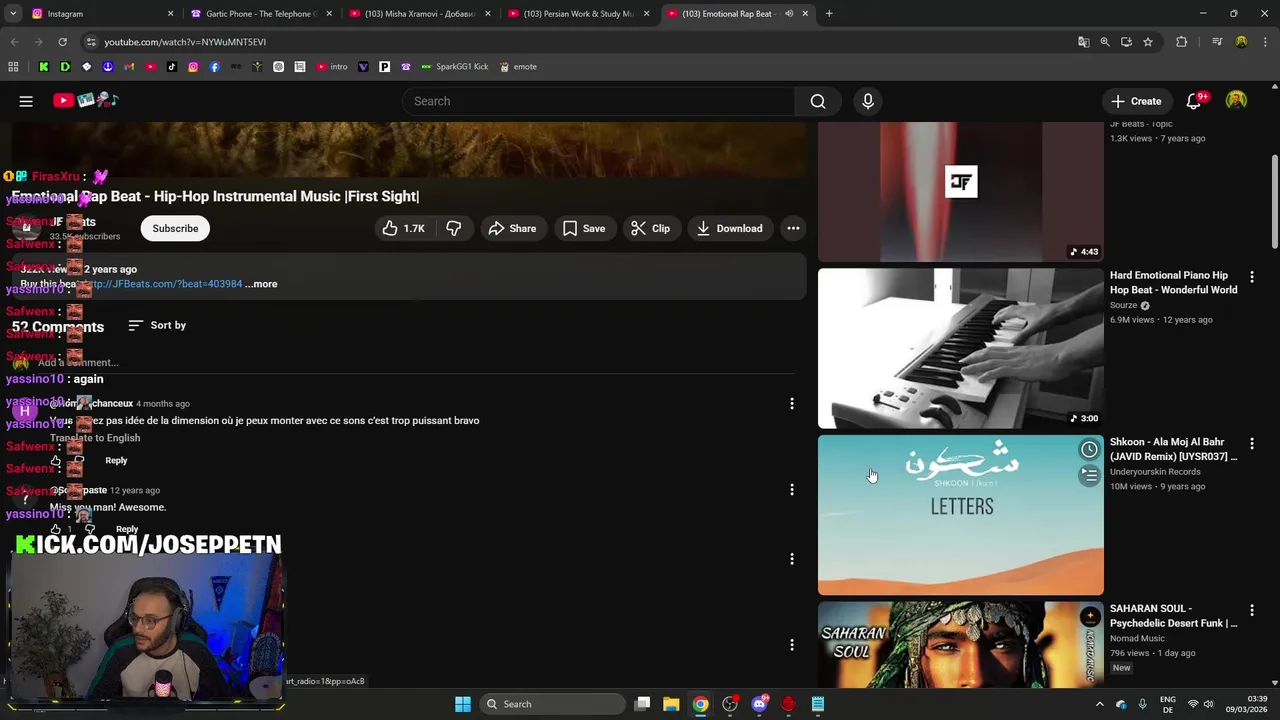Open ENG DE language switcher
Screen dimensions: 1280x720
pyautogui.click(x=1167, y=704)
